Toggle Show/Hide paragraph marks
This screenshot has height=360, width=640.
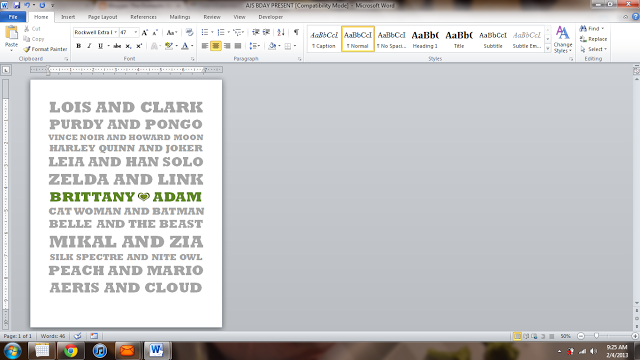[296, 32]
